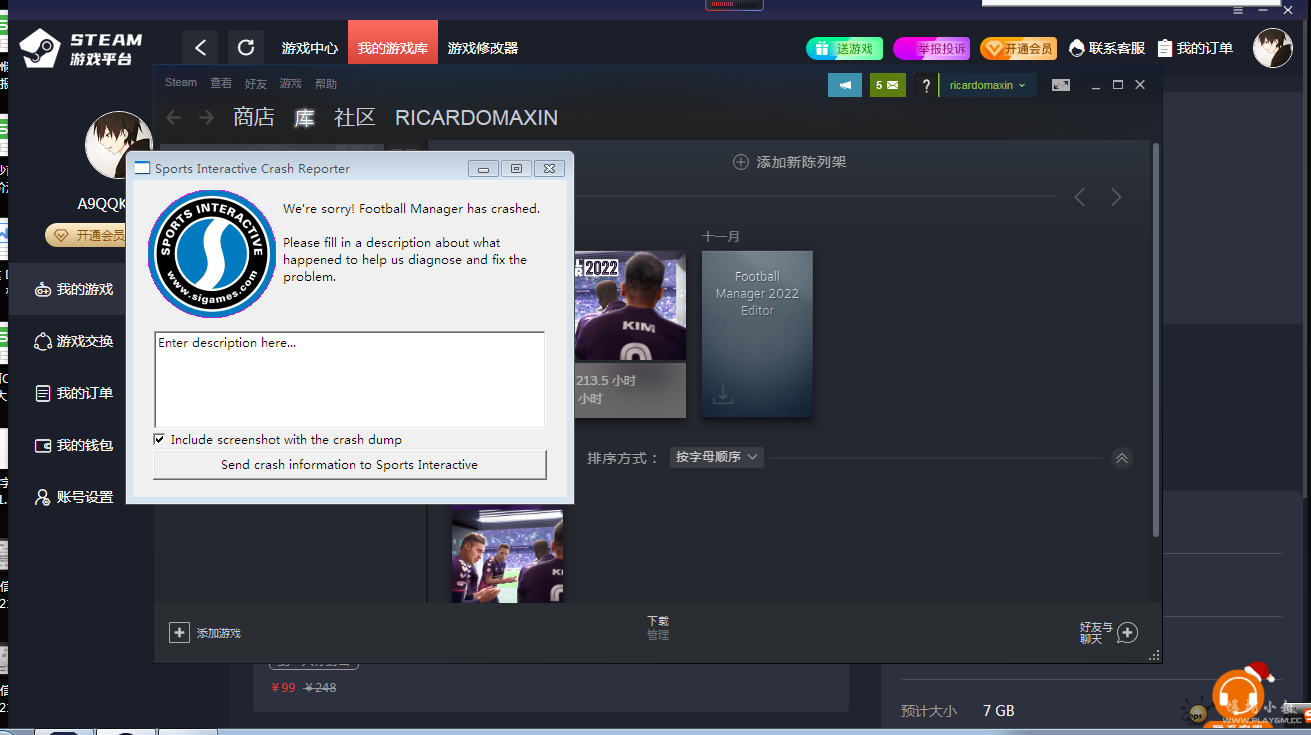Click the Steam library vertical scrollbar

coord(1157,339)
